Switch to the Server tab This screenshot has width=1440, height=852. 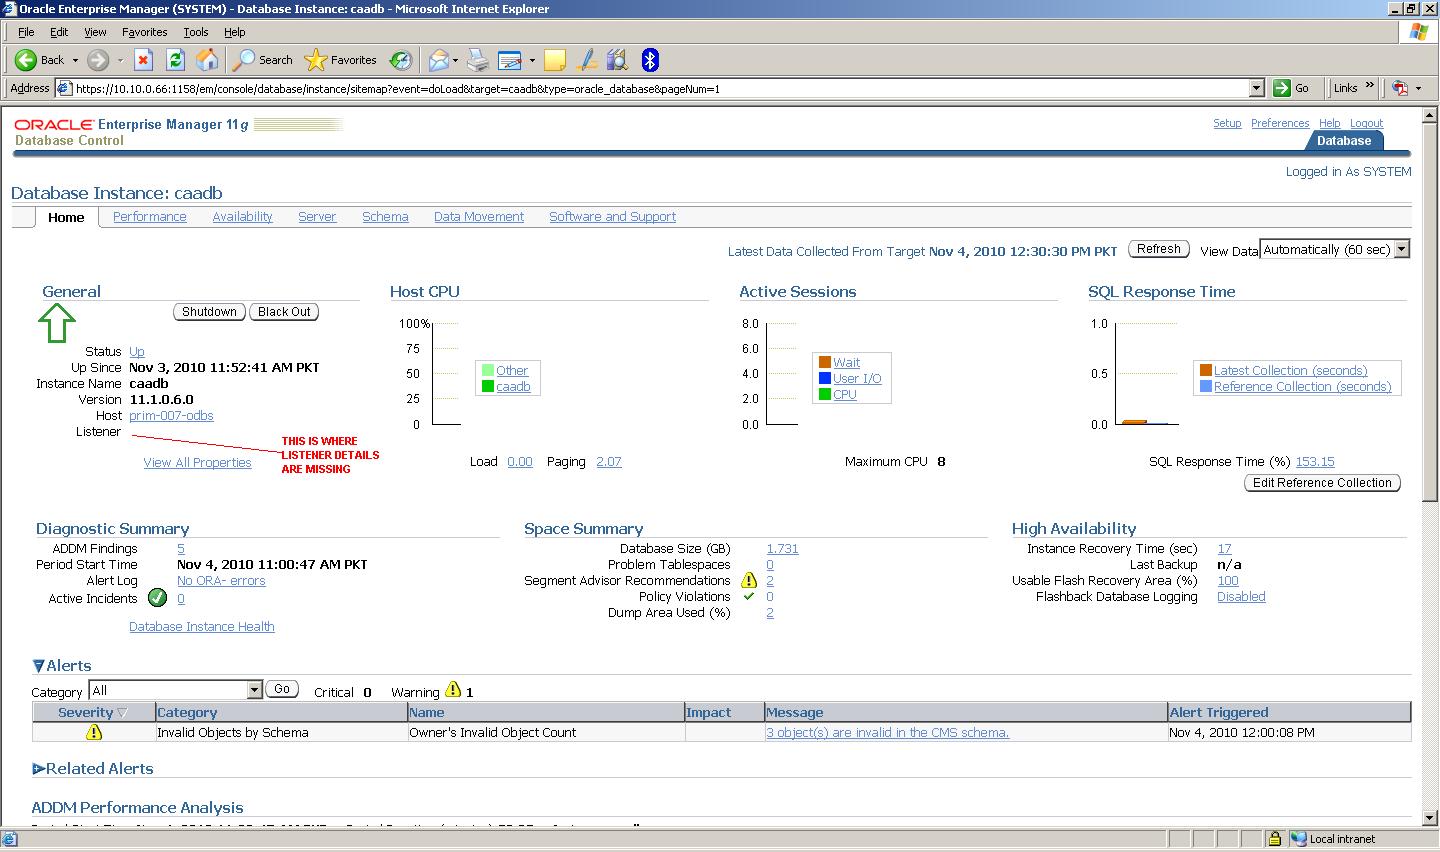[x=317, y=217]
